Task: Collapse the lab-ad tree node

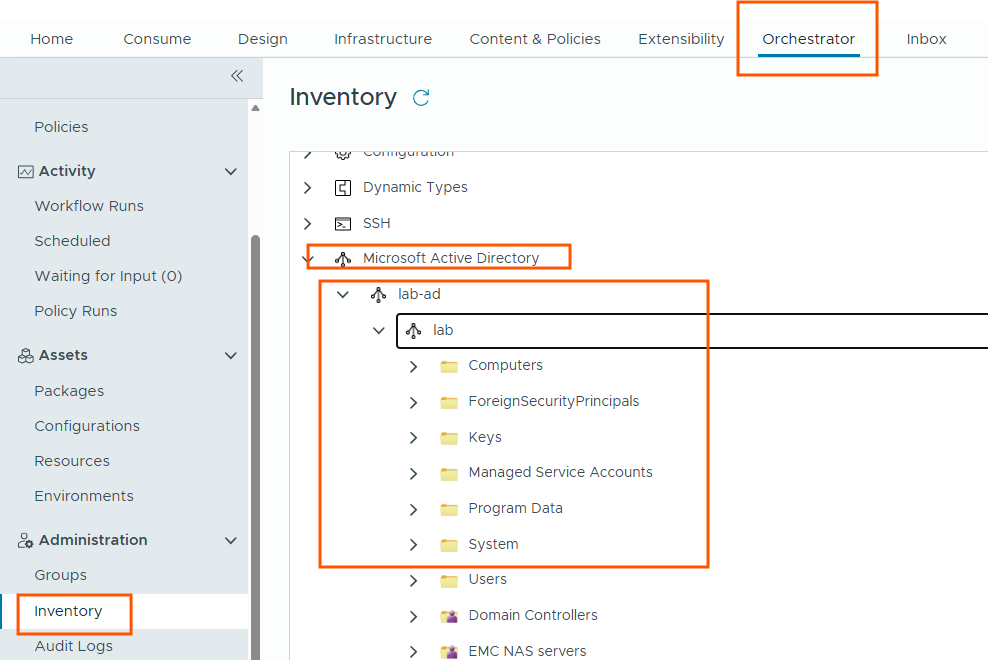Action: tap(343, 295)
